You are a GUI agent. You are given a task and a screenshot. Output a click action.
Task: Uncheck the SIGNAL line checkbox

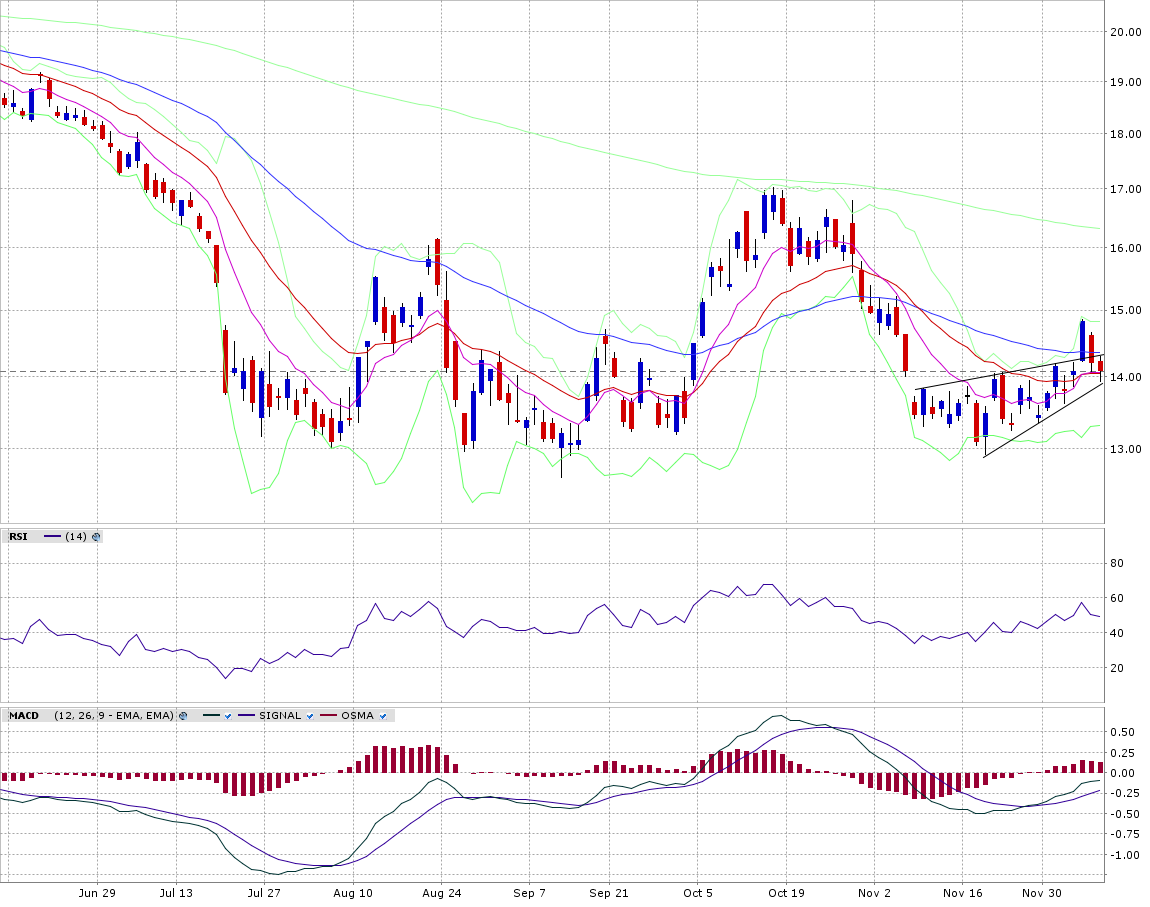[x=310, y=716]
